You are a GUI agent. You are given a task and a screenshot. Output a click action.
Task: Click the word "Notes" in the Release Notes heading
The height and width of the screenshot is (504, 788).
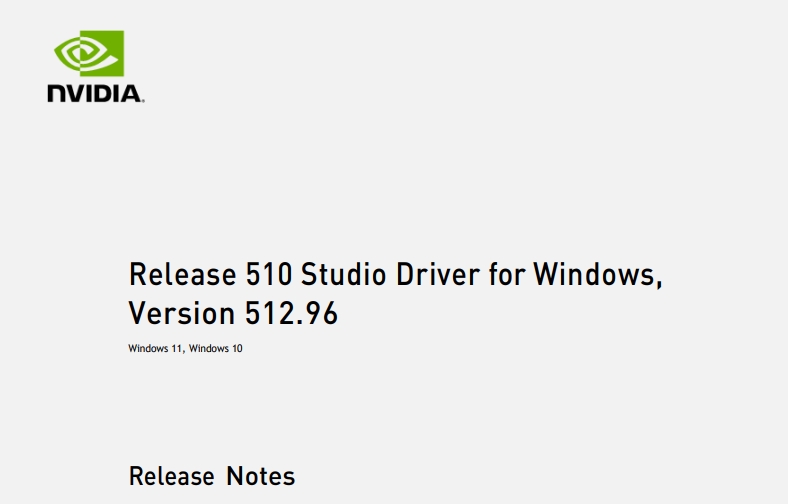tap(260, 476)
